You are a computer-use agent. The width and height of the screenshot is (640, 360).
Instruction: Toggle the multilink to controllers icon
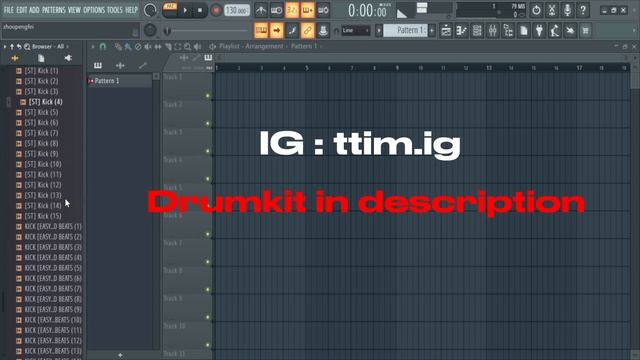tap(307, 30)
